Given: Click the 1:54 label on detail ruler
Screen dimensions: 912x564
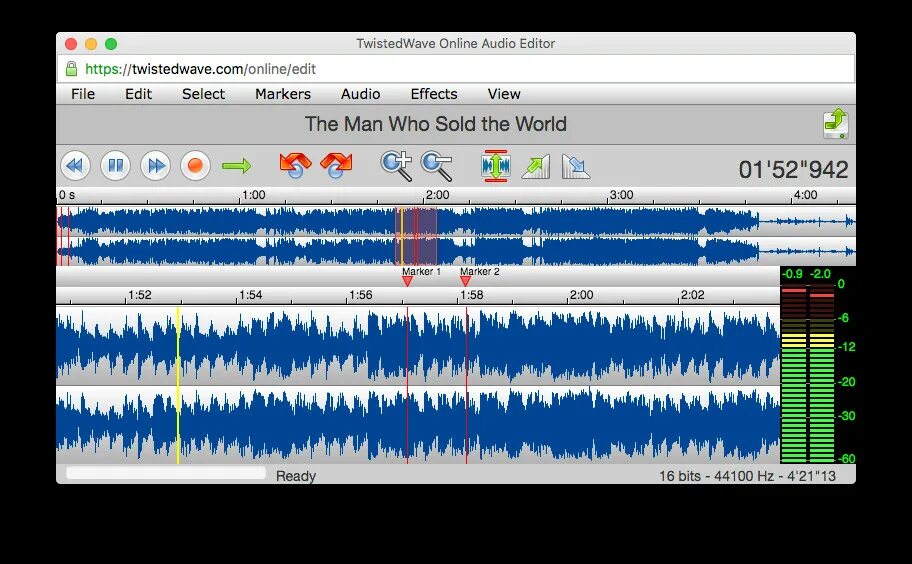Looking at the screenshot, I should click(251, 295).
